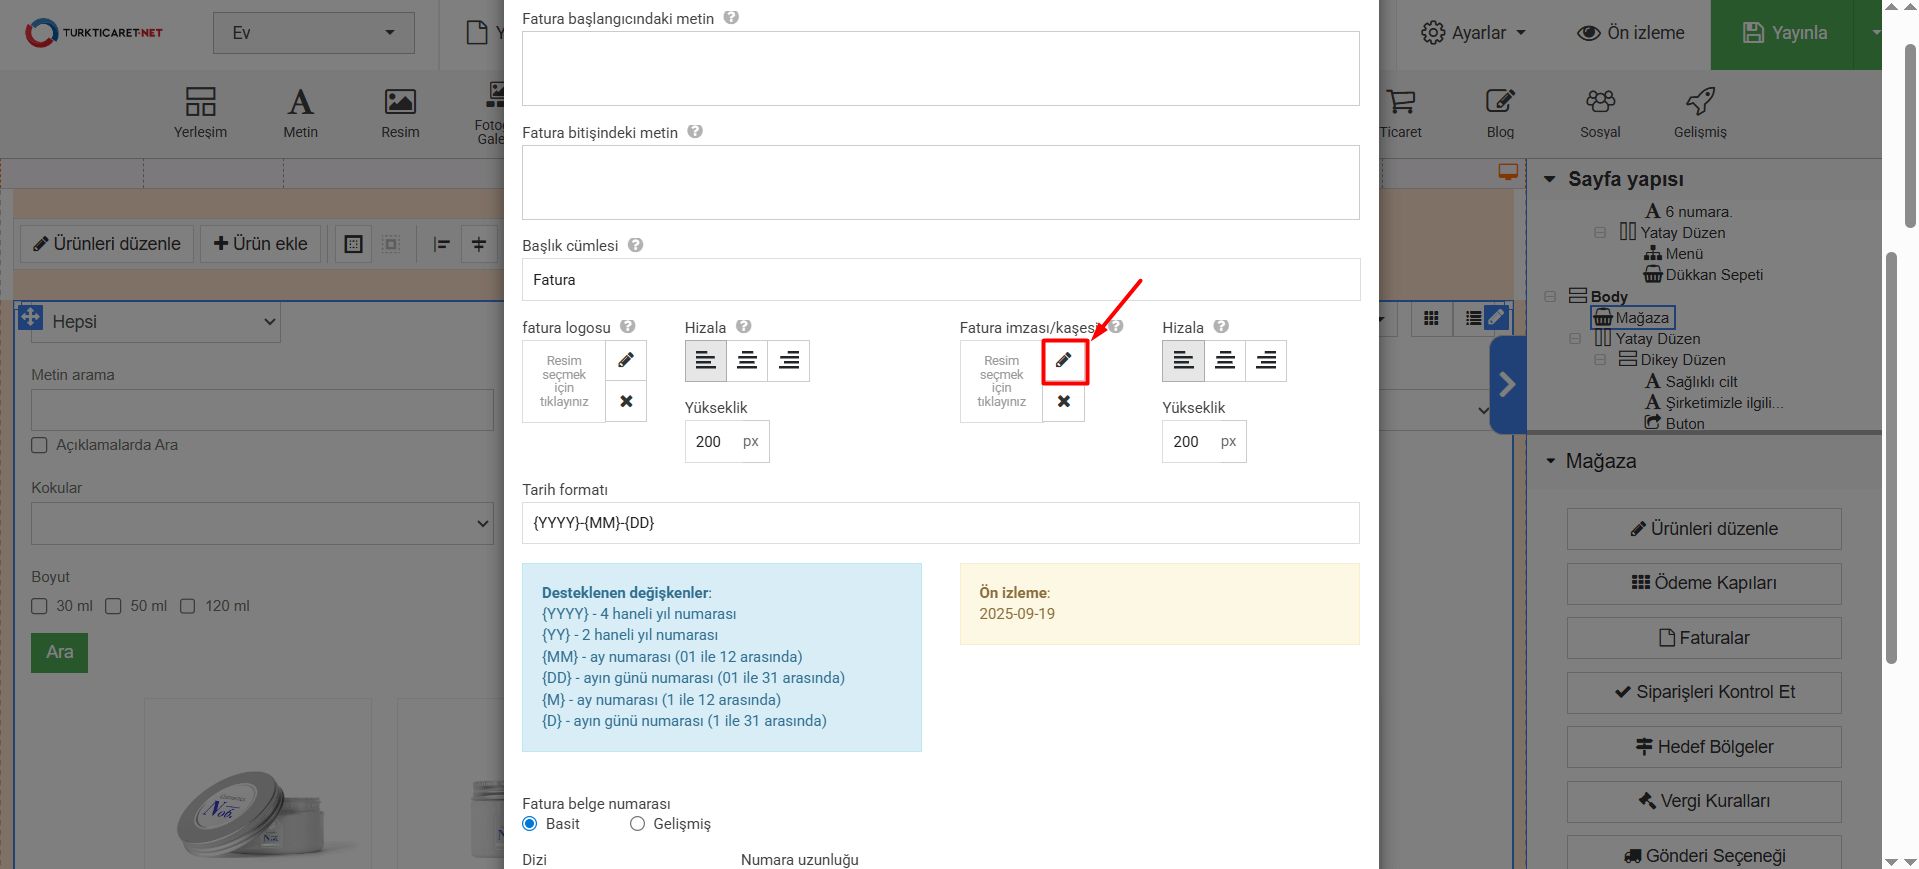Open the Sosyal elements icon

click(x=1600, y=112)
